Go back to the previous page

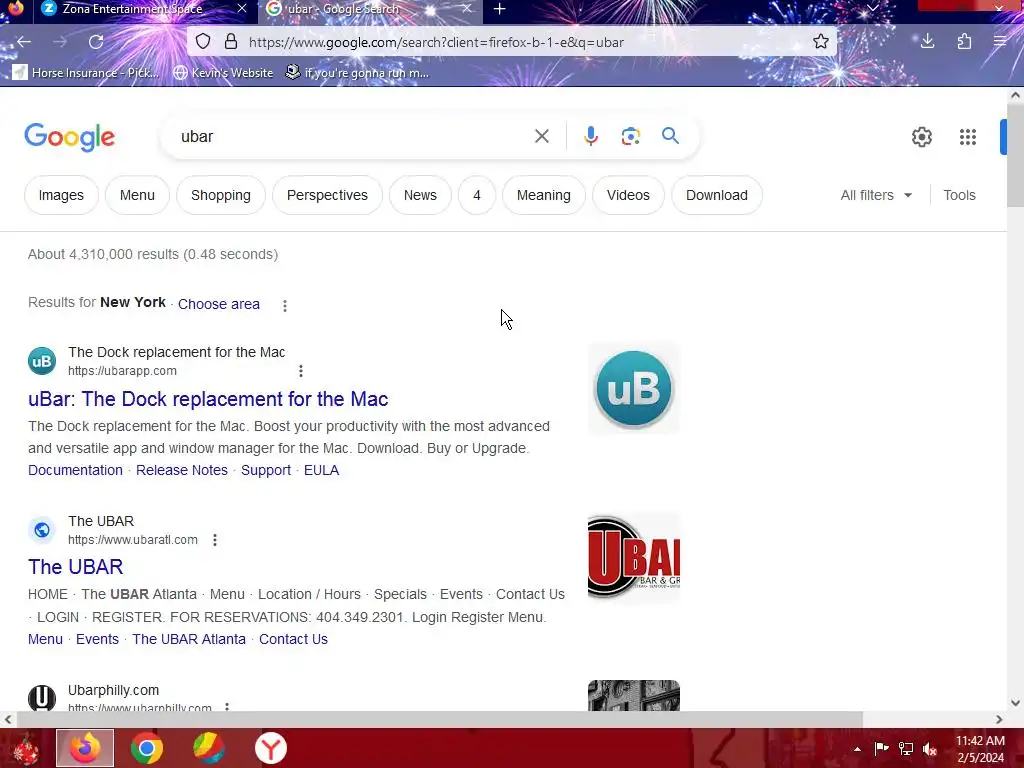(x=24, y=42)
